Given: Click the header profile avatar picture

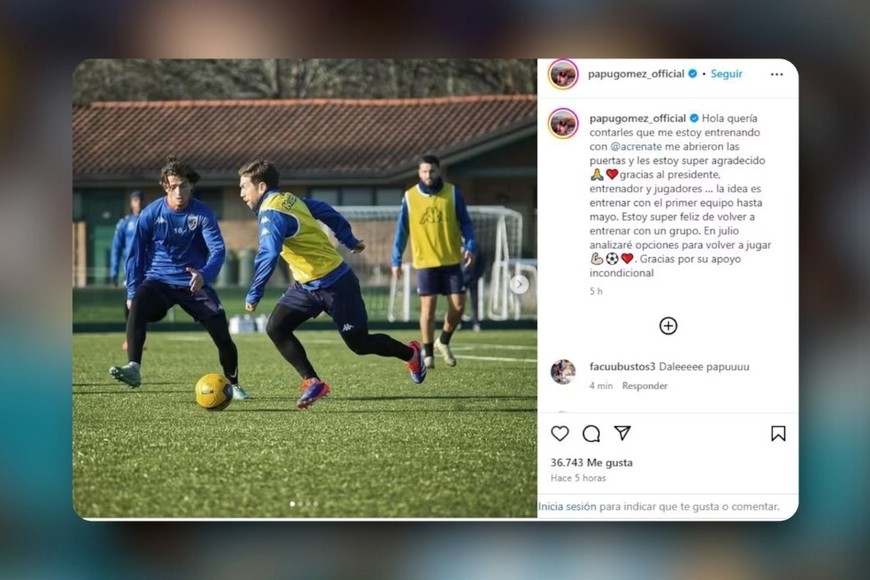Looking at the screenshot, I should coord(563,74).
